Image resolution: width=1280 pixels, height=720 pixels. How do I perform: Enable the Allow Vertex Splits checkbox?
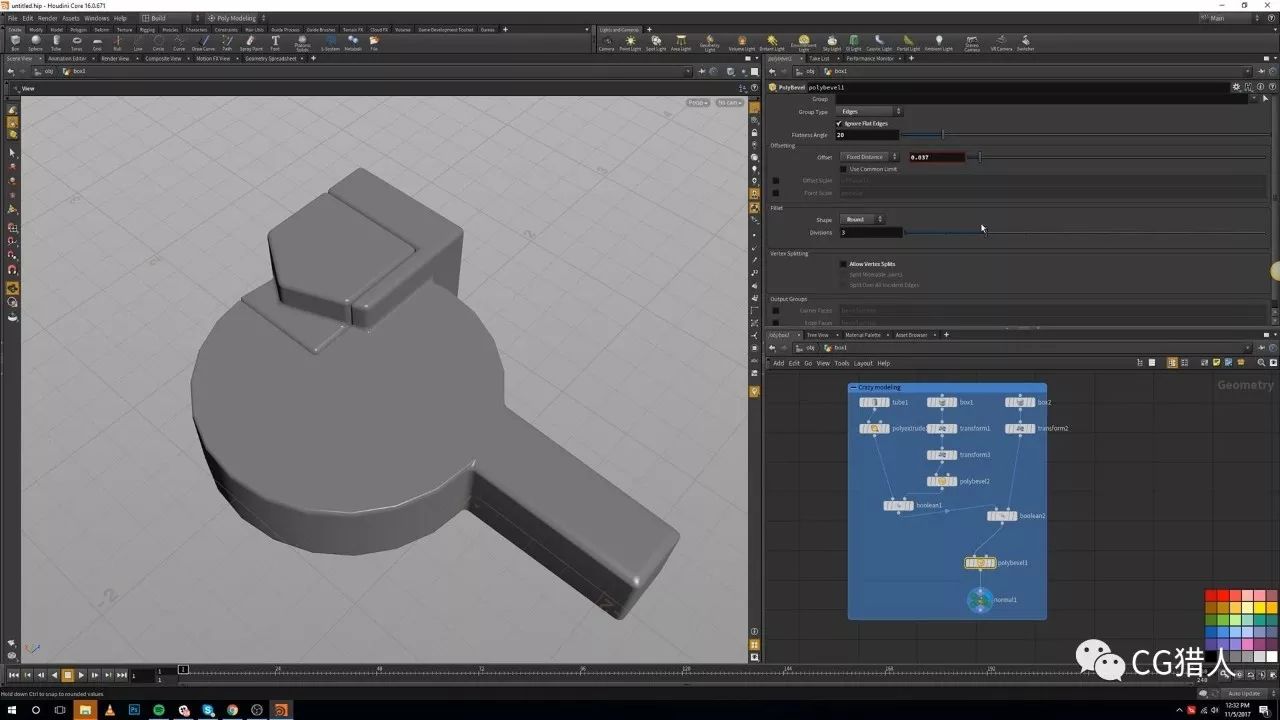[x=843, y=264]
